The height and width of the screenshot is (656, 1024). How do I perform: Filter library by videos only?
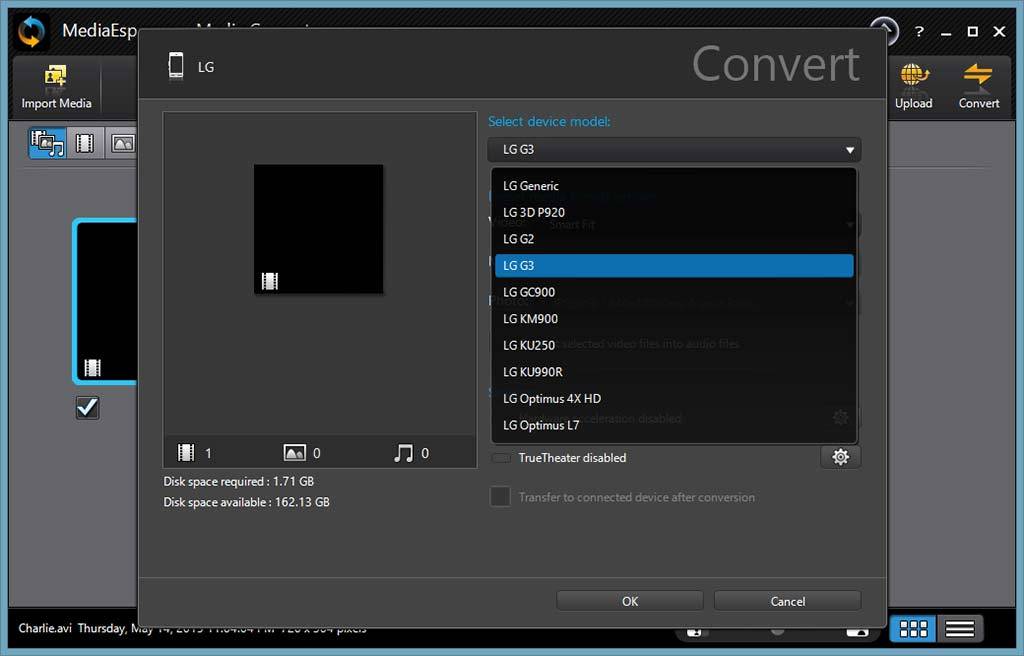pos(85,142)
